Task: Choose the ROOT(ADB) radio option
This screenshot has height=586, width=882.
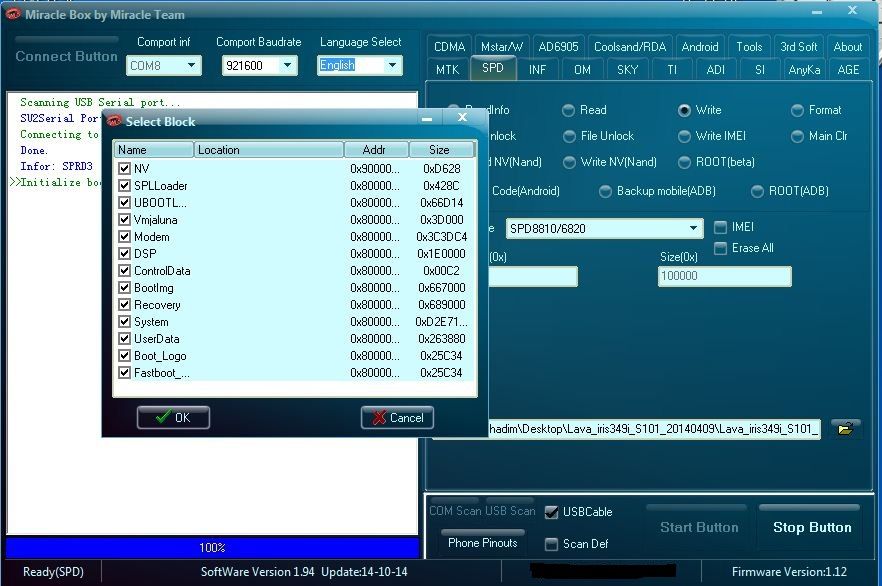Action: pos(757,191)
